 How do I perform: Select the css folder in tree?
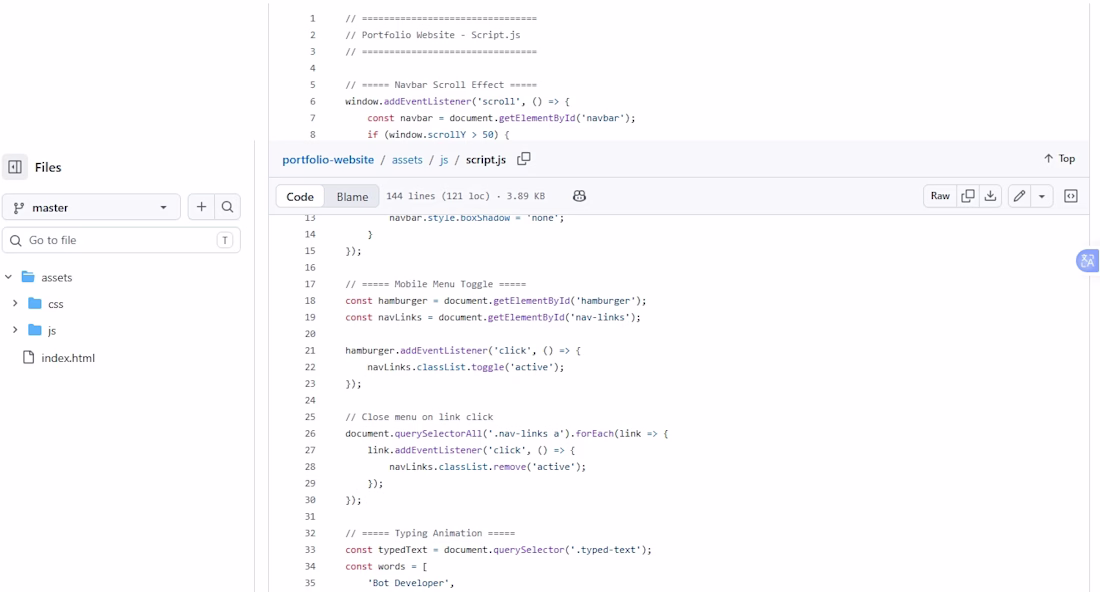[x=55, y=304]
